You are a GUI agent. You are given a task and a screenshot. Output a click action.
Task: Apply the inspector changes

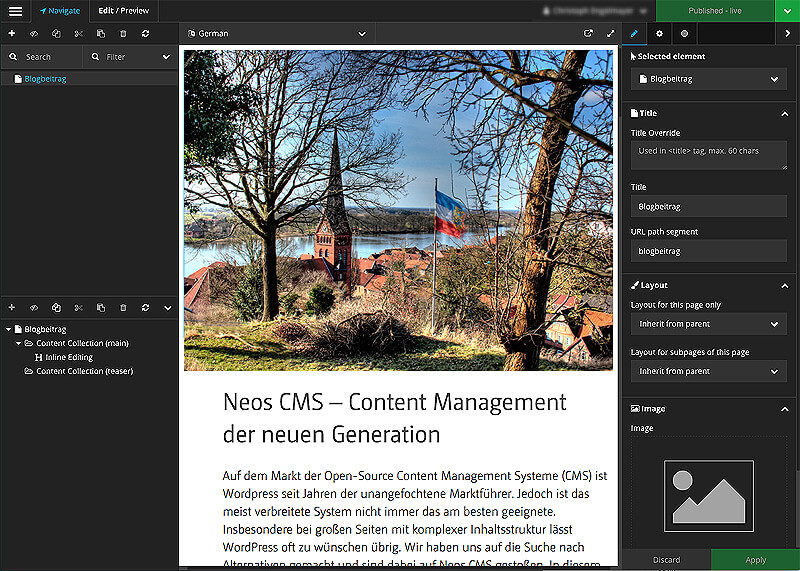756,560
